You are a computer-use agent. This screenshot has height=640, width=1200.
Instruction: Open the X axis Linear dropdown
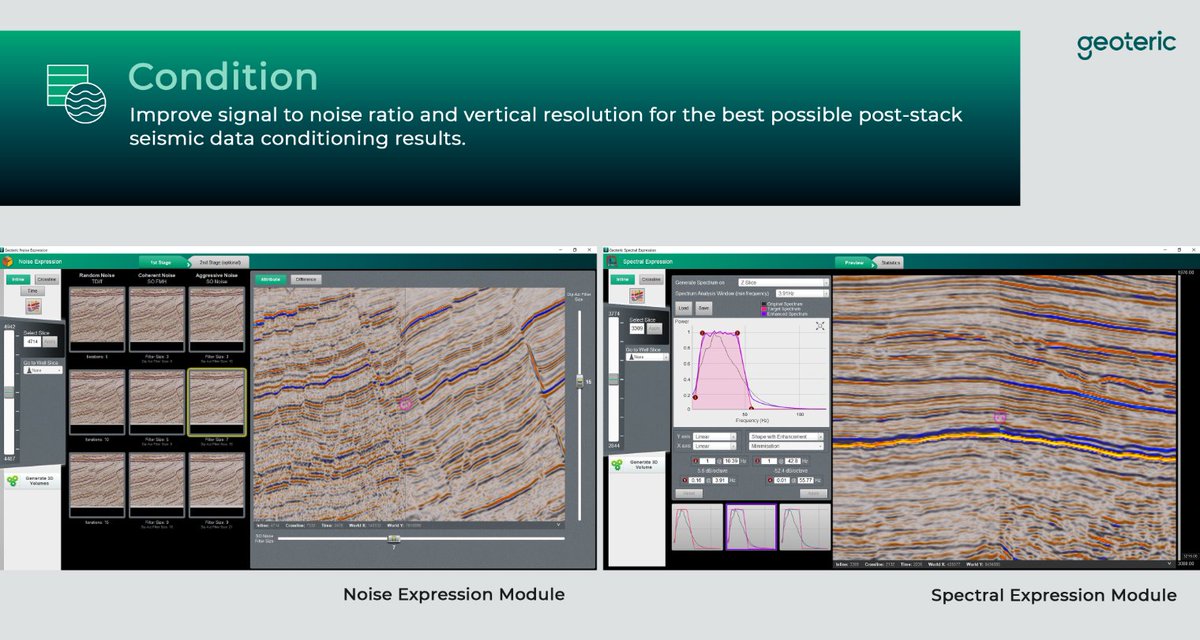pos(716,446)
